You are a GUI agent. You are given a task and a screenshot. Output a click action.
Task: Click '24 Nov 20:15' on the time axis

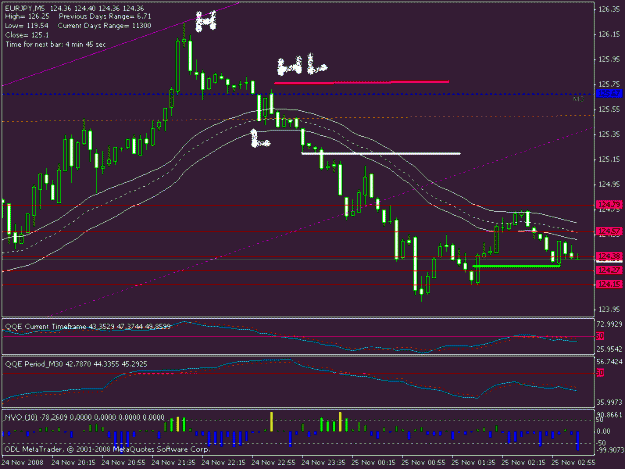73,462
